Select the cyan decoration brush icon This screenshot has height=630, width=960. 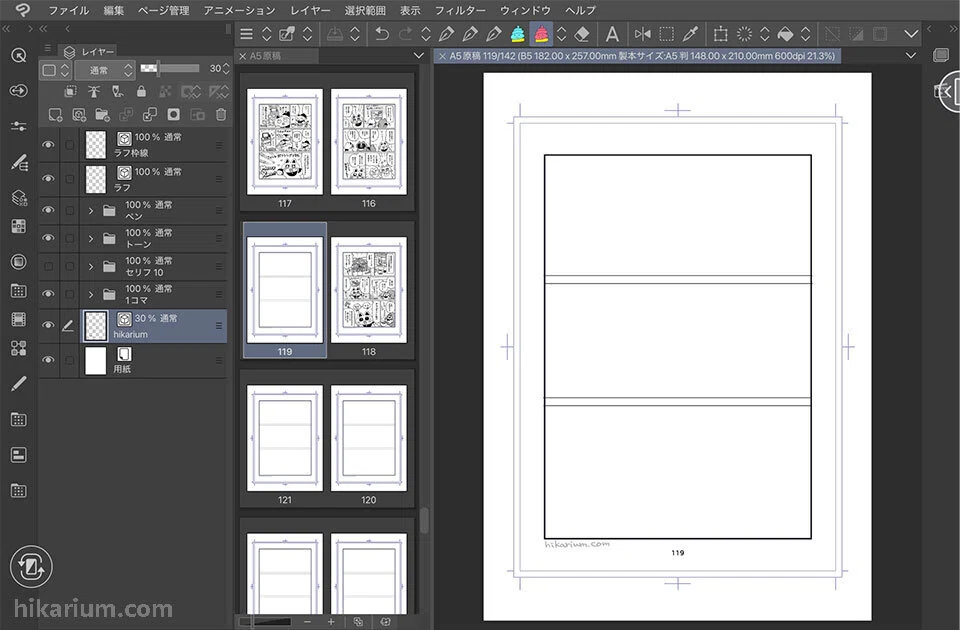[x=518, y=34]
